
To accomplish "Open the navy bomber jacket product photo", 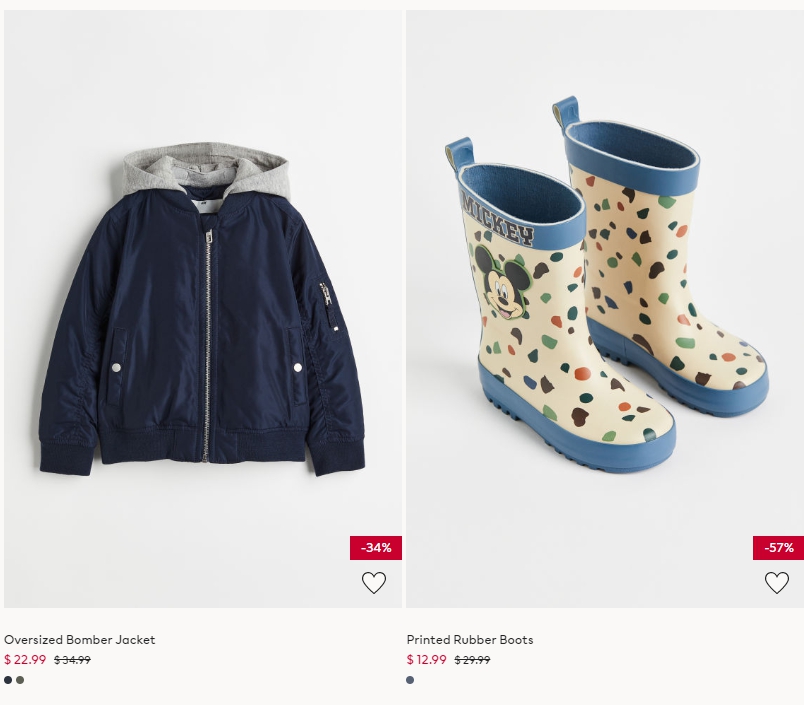I will pos(203,309).
